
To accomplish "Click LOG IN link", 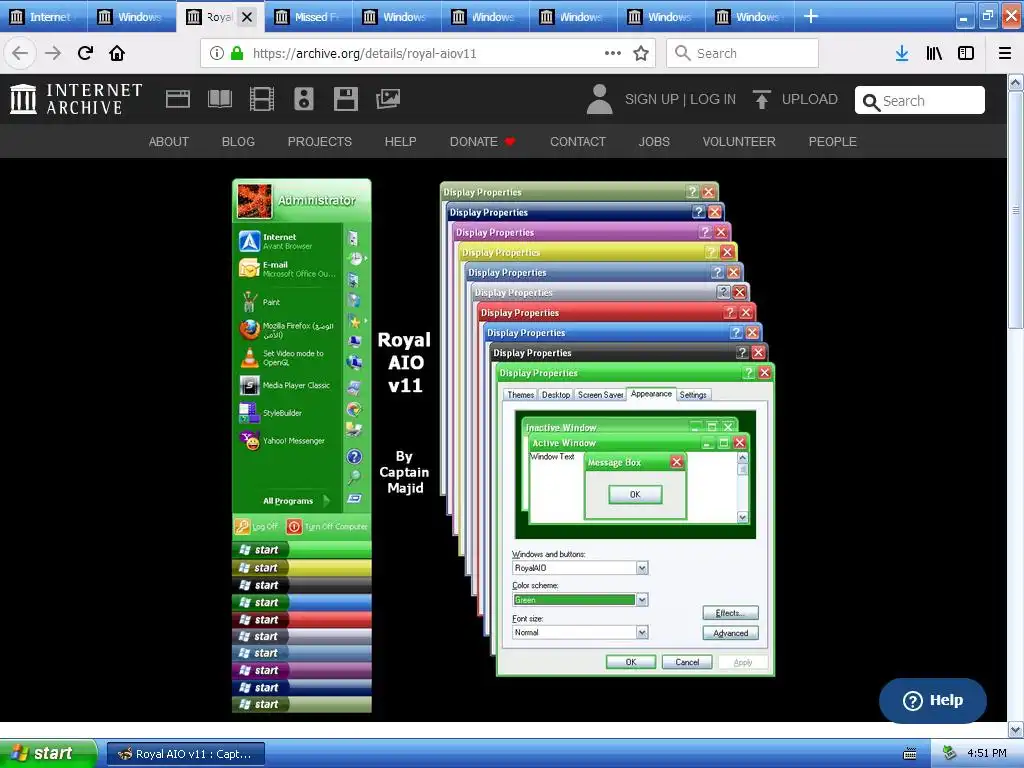I will (712, 99).
